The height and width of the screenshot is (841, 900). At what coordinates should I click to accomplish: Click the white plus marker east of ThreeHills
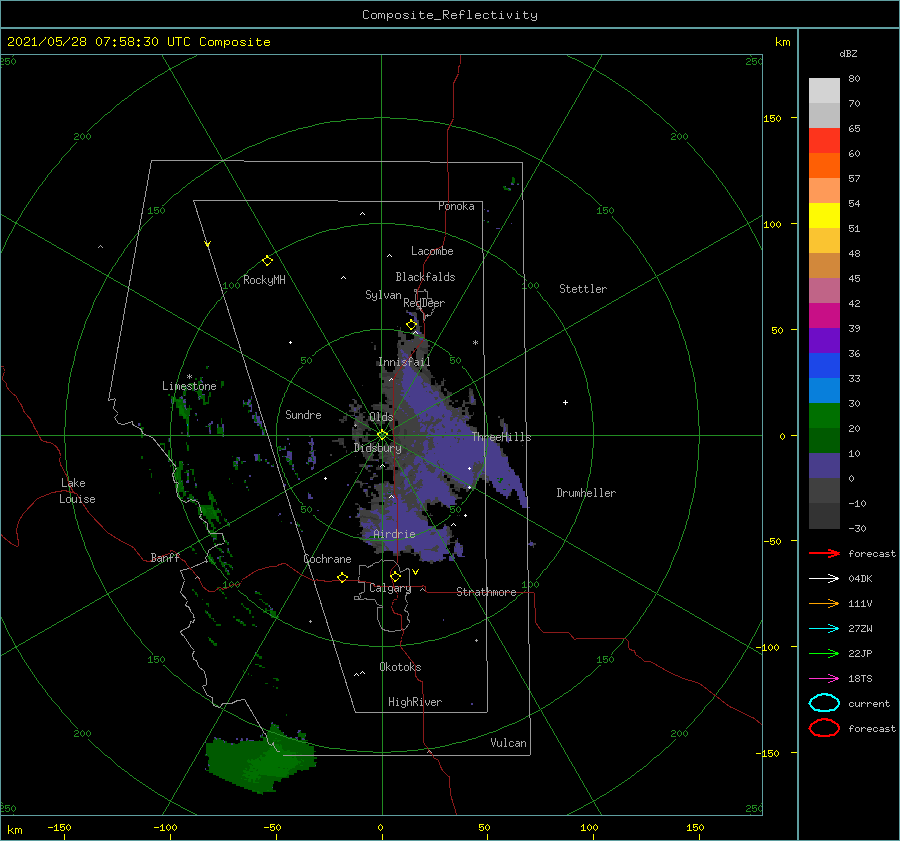[565, 402]
